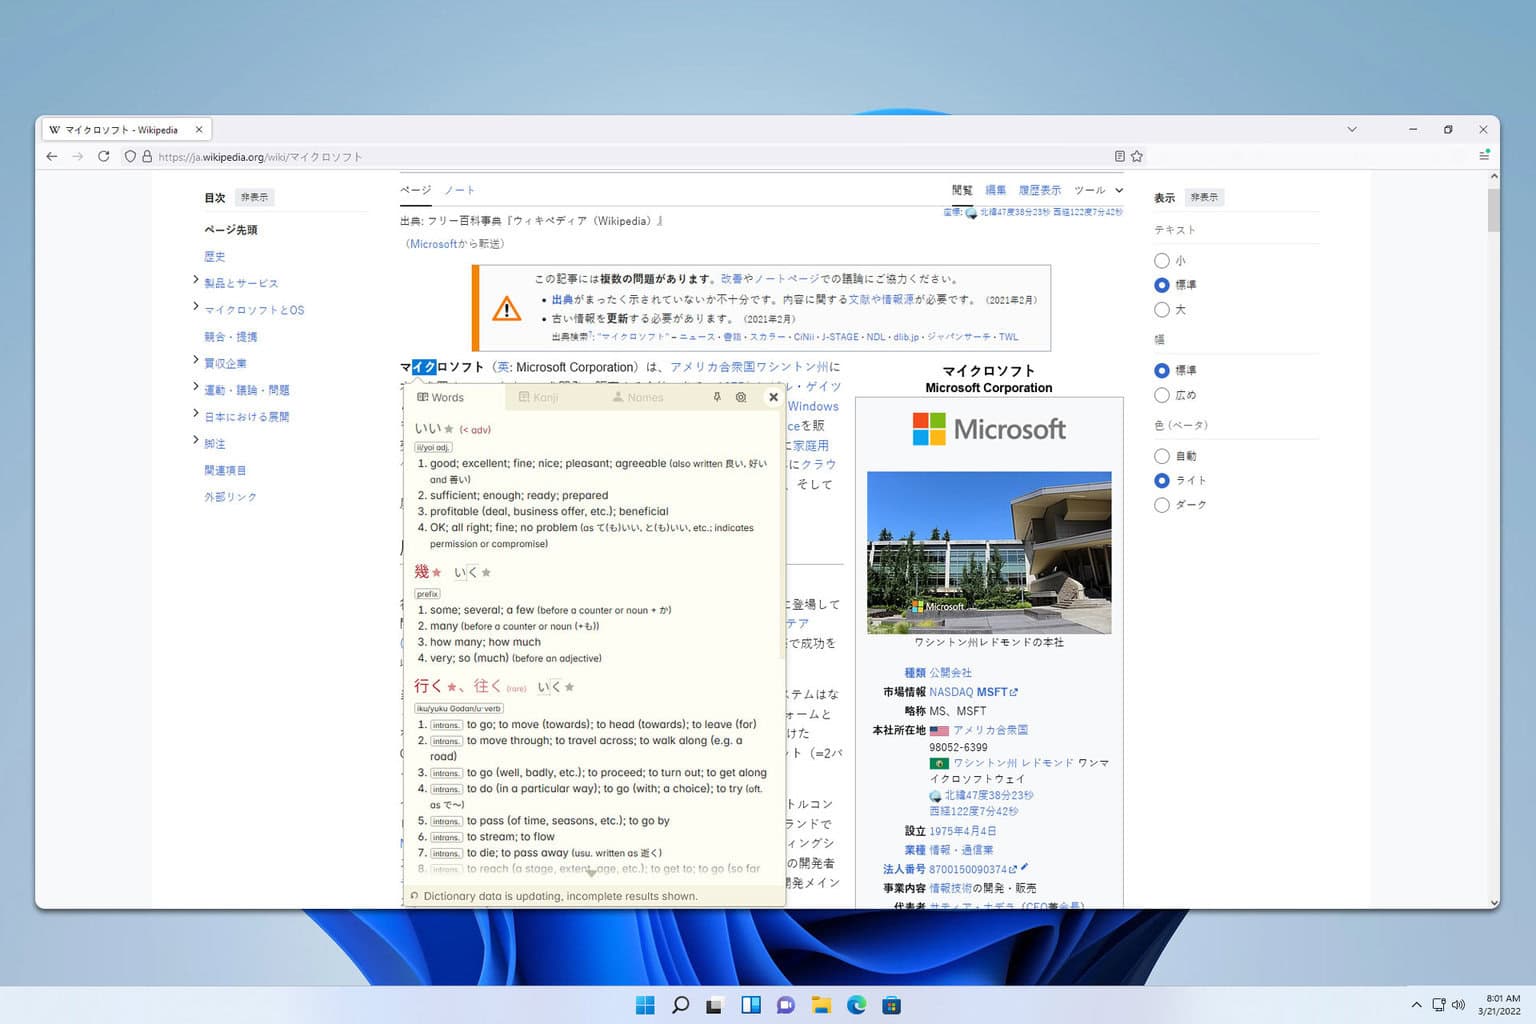Show hidden system tray icons
The image size is (1536, 1024).
click(1416, 1005)
